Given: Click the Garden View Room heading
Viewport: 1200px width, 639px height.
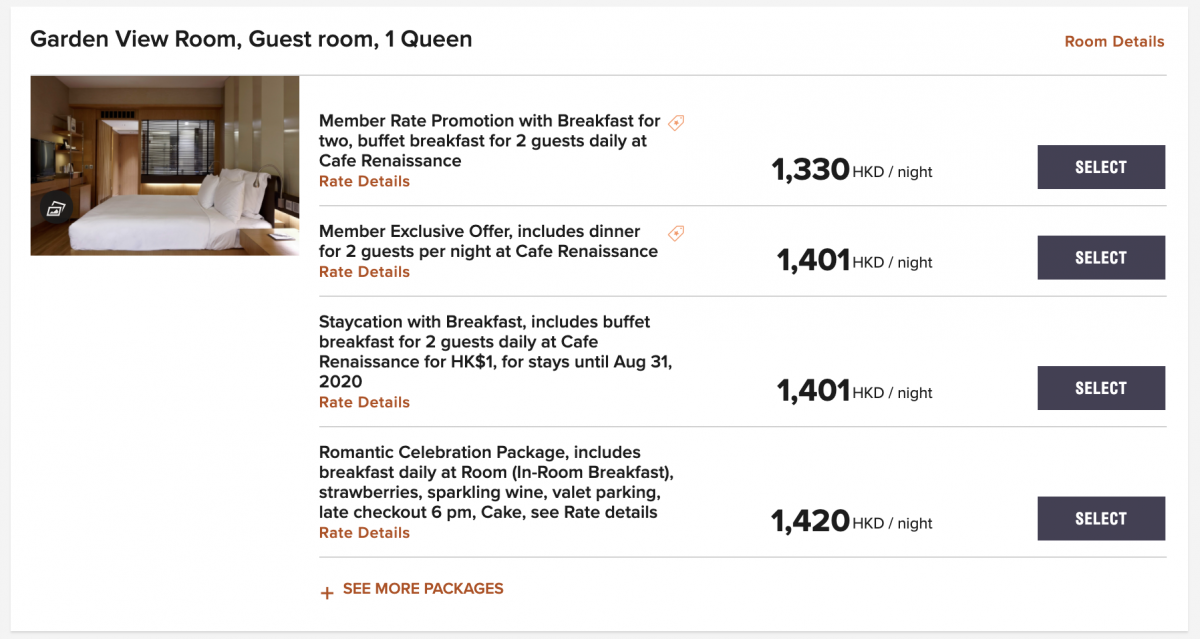Looking at the screenshot, I should (251, 40).
